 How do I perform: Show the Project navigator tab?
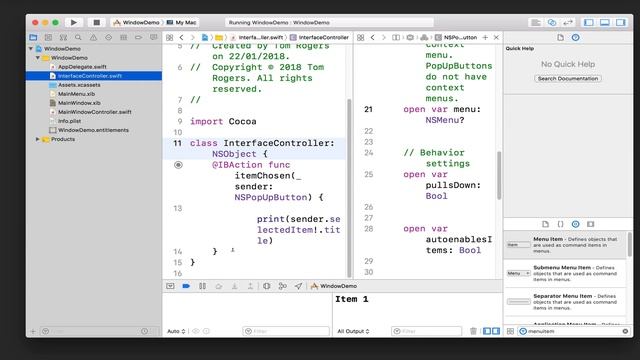pyautogui.click(x=33, y=38)
